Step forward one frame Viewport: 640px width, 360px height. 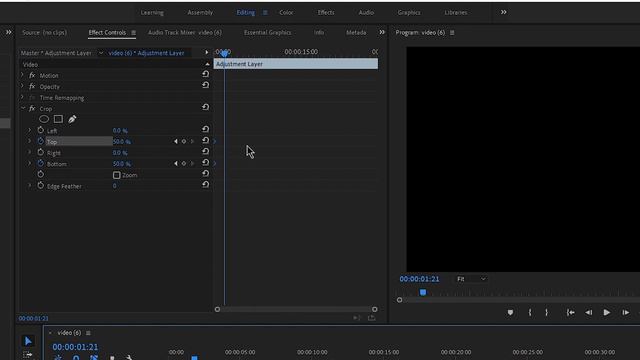pos(625,313)
